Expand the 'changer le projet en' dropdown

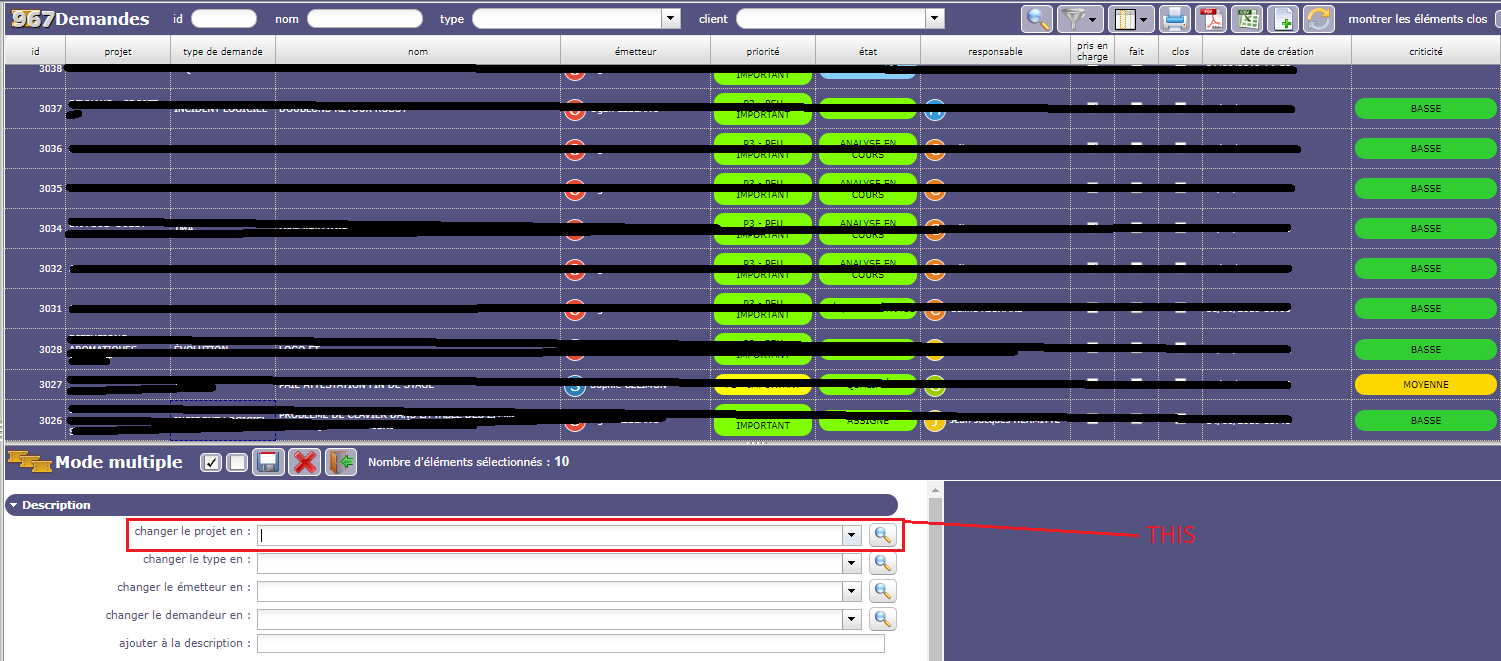tap(851, 535)
